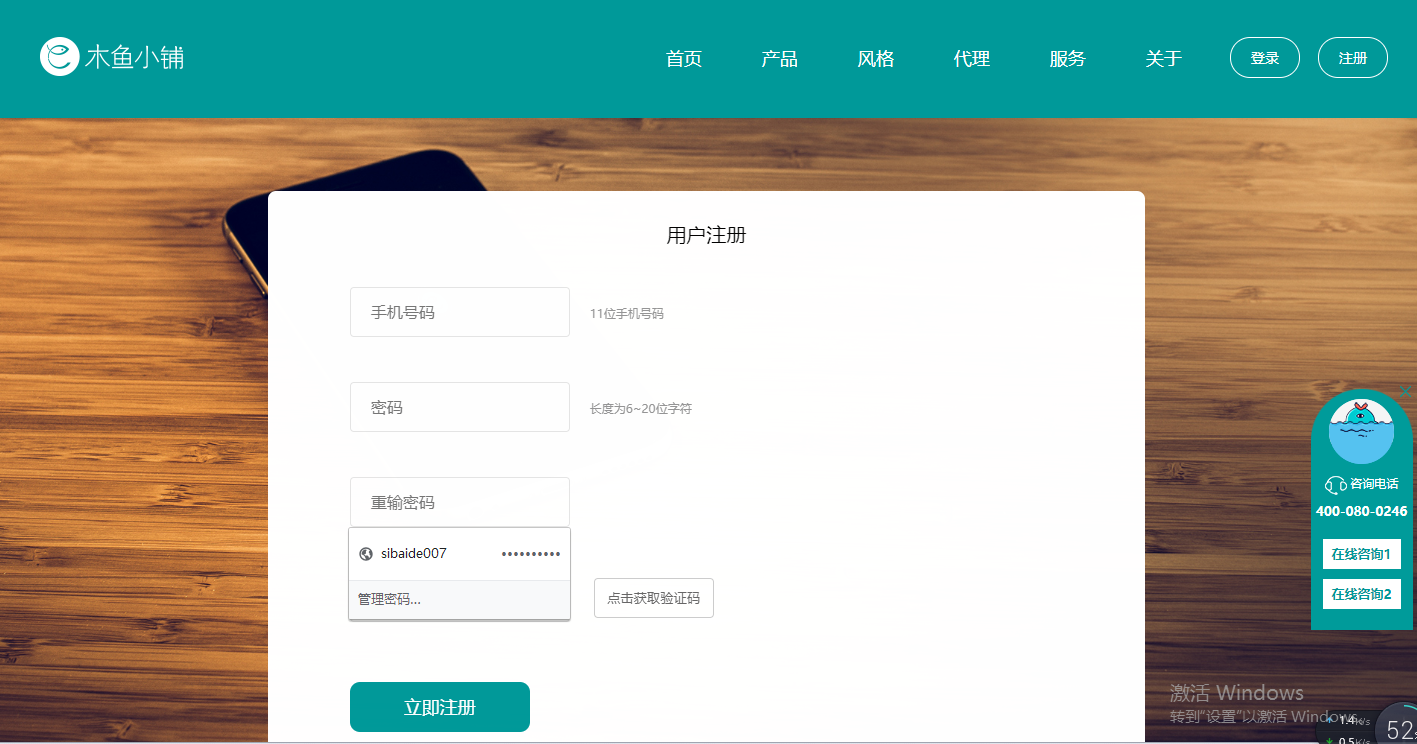The width and height of the screenshot is (1417, 744).
Task: Open the 关于 page link
Action: [1163, 58]
